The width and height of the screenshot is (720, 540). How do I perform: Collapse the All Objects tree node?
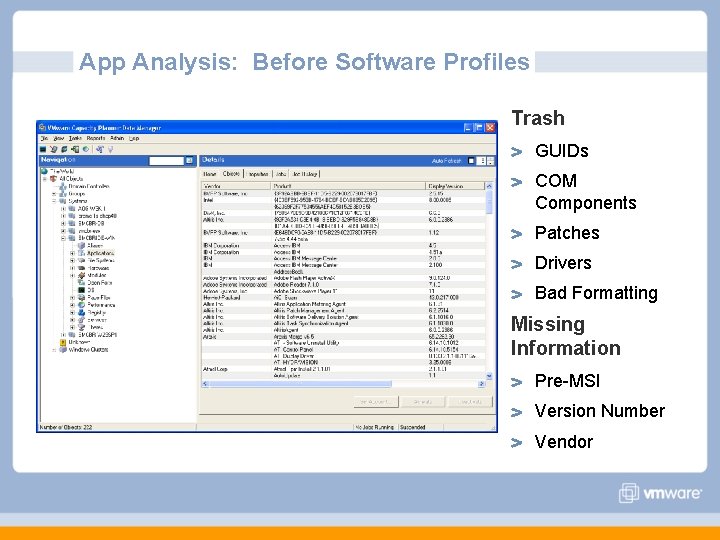click(45, 179)
